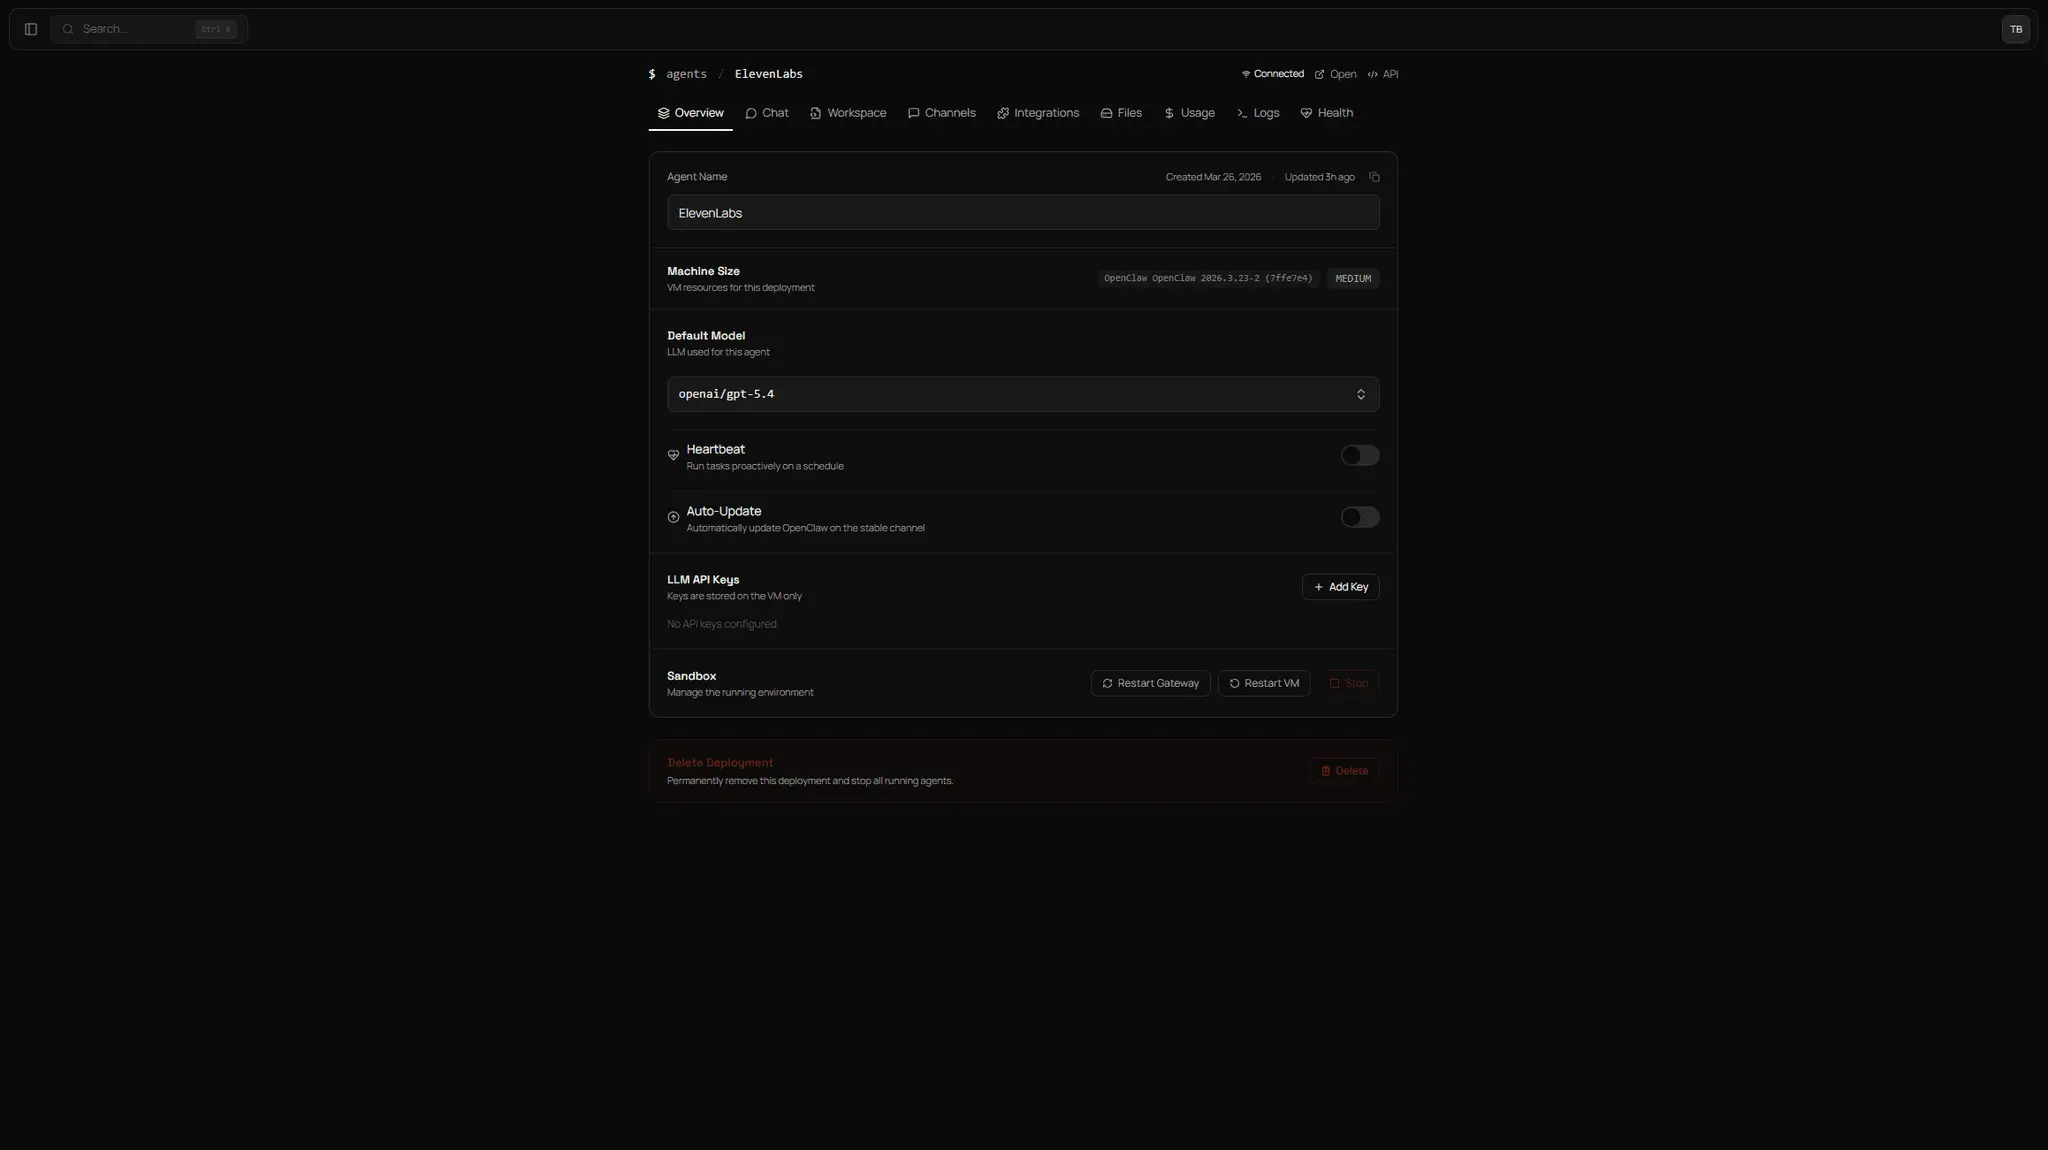2048x1150 pixels.
Task: Click No API keys configured text
Action: tap(722, 624)
